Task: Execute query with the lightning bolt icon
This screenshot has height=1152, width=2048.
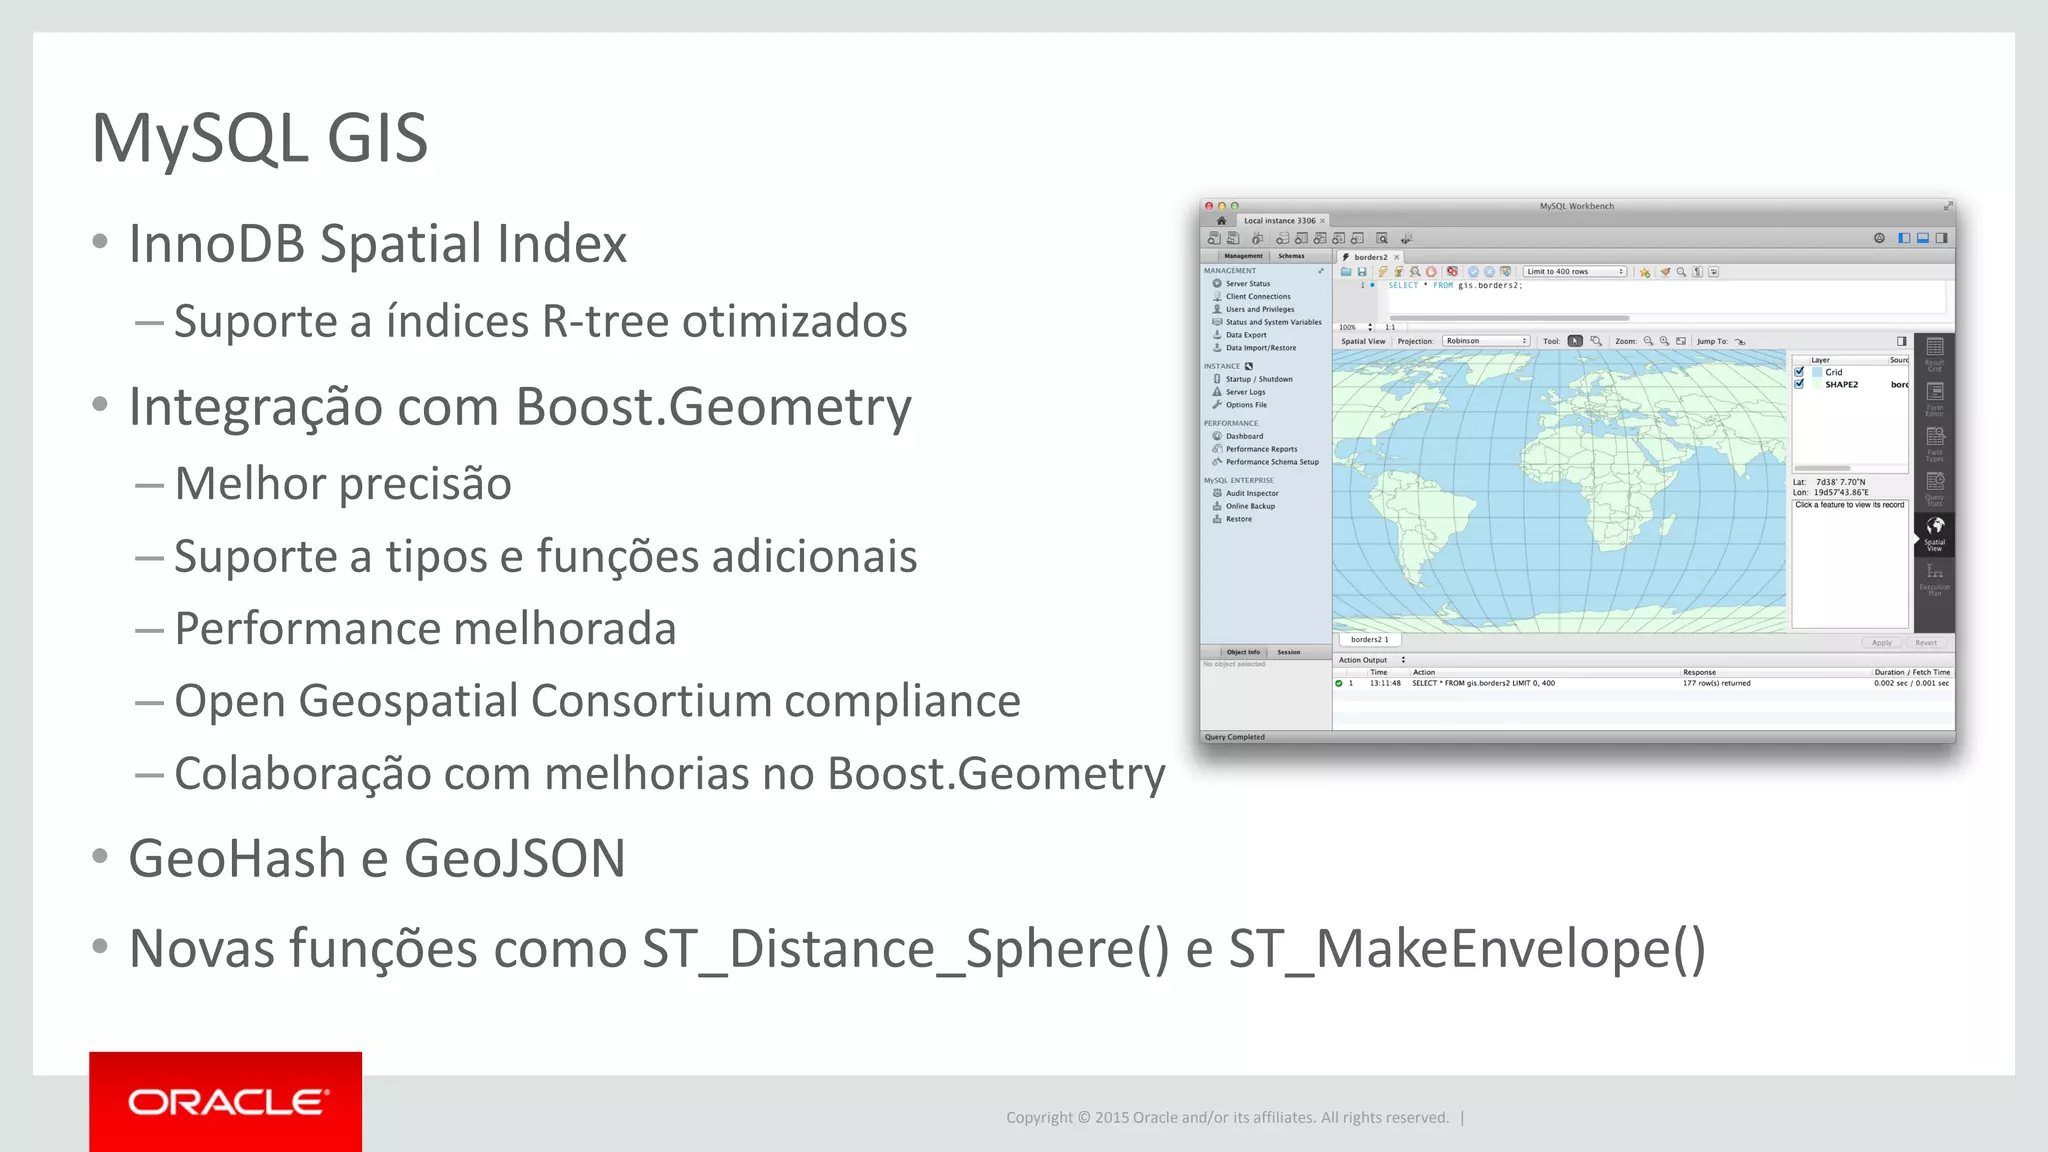Action: point(1383,272)
